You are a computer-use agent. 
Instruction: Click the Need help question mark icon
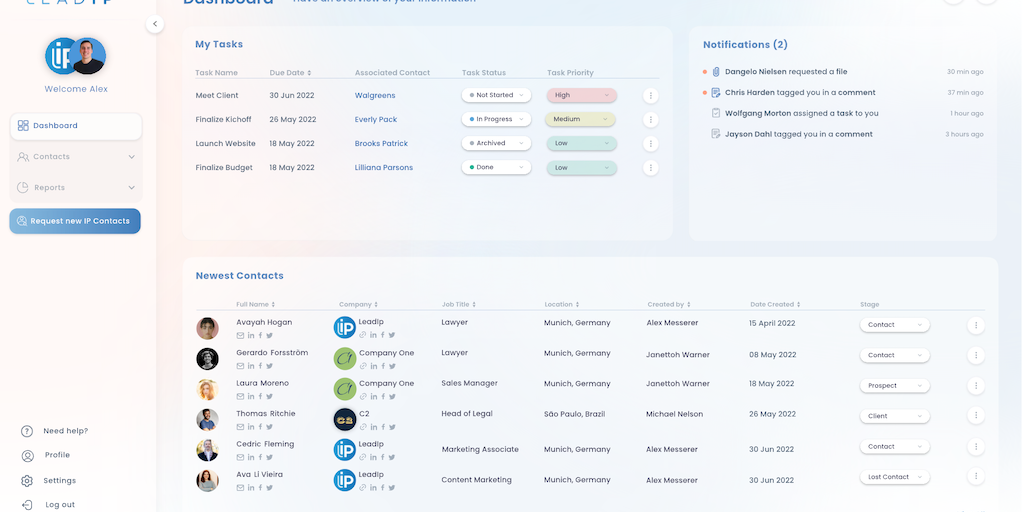[27, 431]
